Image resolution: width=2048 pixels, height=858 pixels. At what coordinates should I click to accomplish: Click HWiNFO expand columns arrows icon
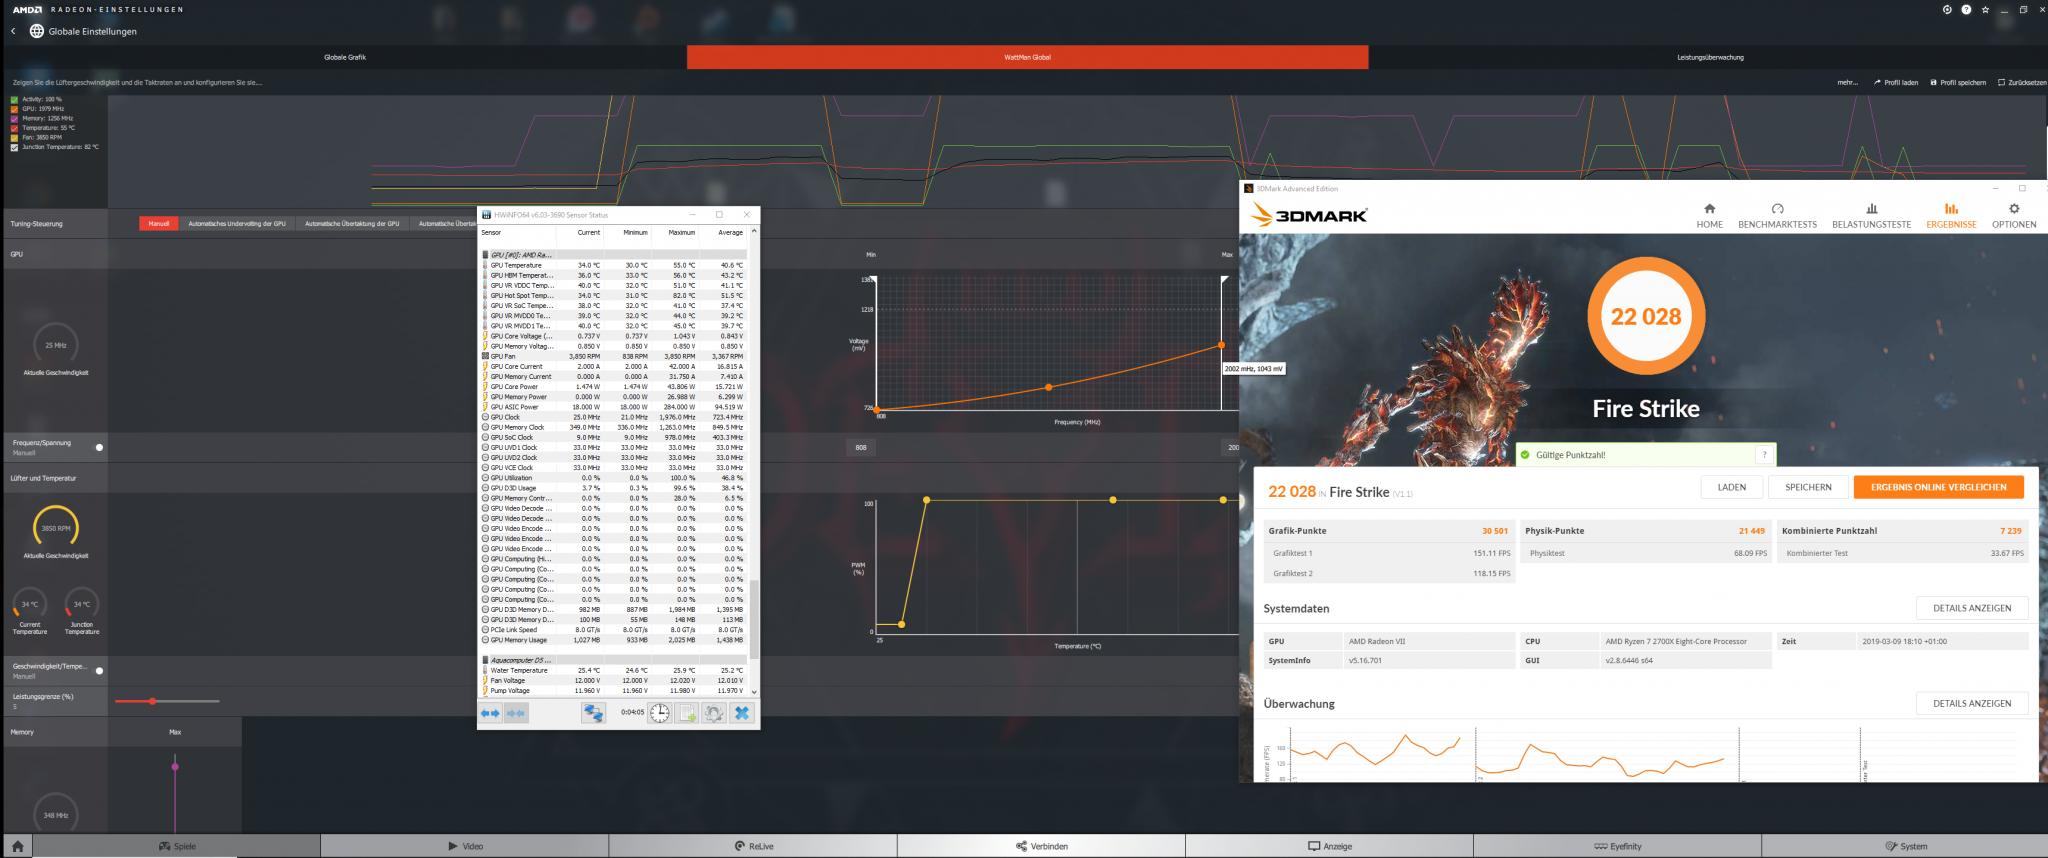(490, 713)
